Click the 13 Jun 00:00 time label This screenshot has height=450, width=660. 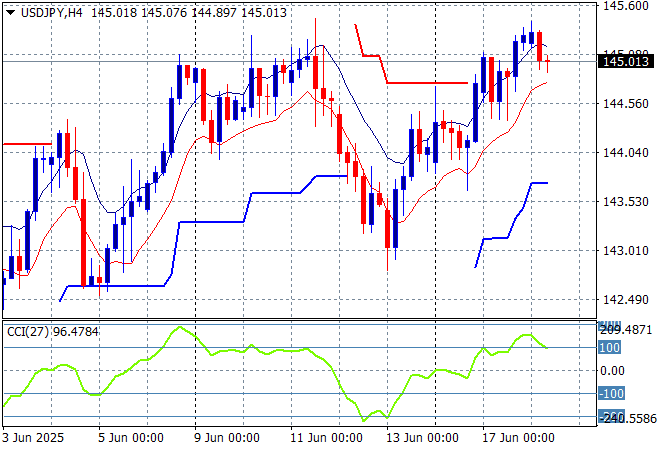422,438
